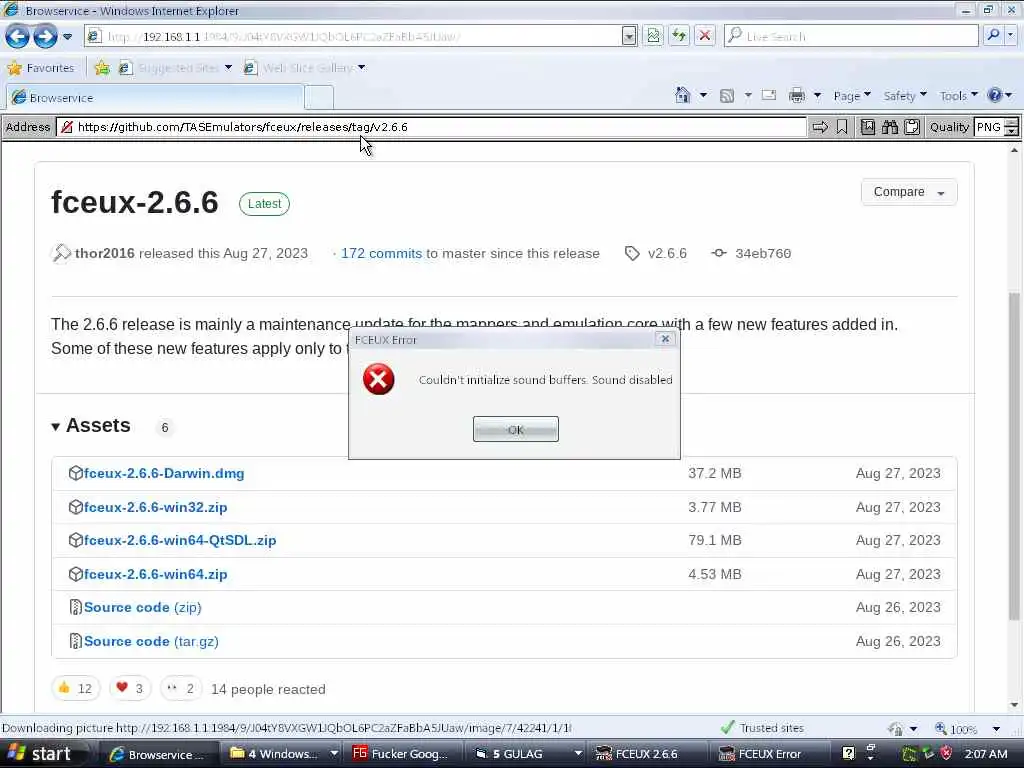Open the Compare dropdown button
Image resolution: width=1024 pixels, height=768 pixels.
pyautogui.click(x=909, y=192)
